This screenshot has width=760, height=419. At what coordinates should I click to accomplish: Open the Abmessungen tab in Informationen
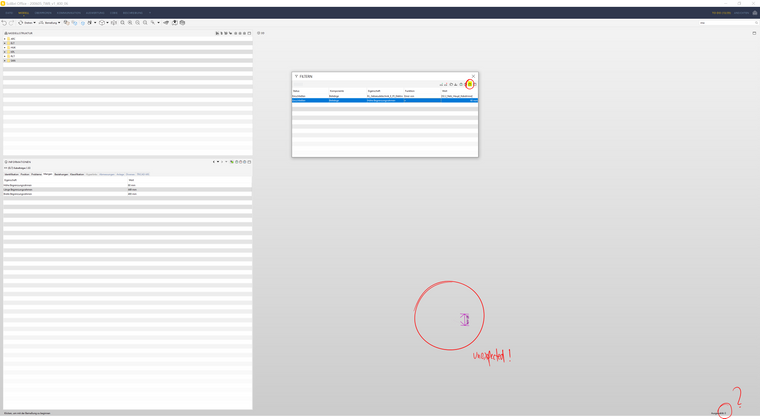[x=107, y=174]
